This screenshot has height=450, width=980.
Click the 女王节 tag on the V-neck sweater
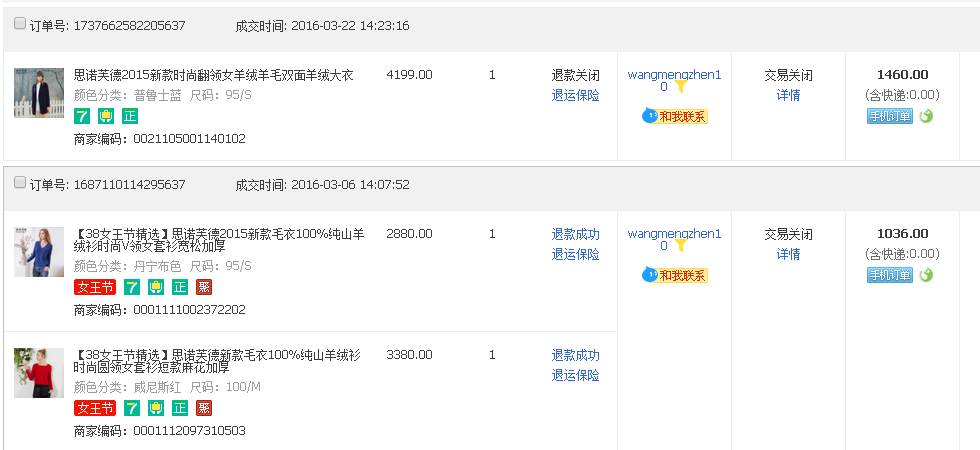coord(95,287)
